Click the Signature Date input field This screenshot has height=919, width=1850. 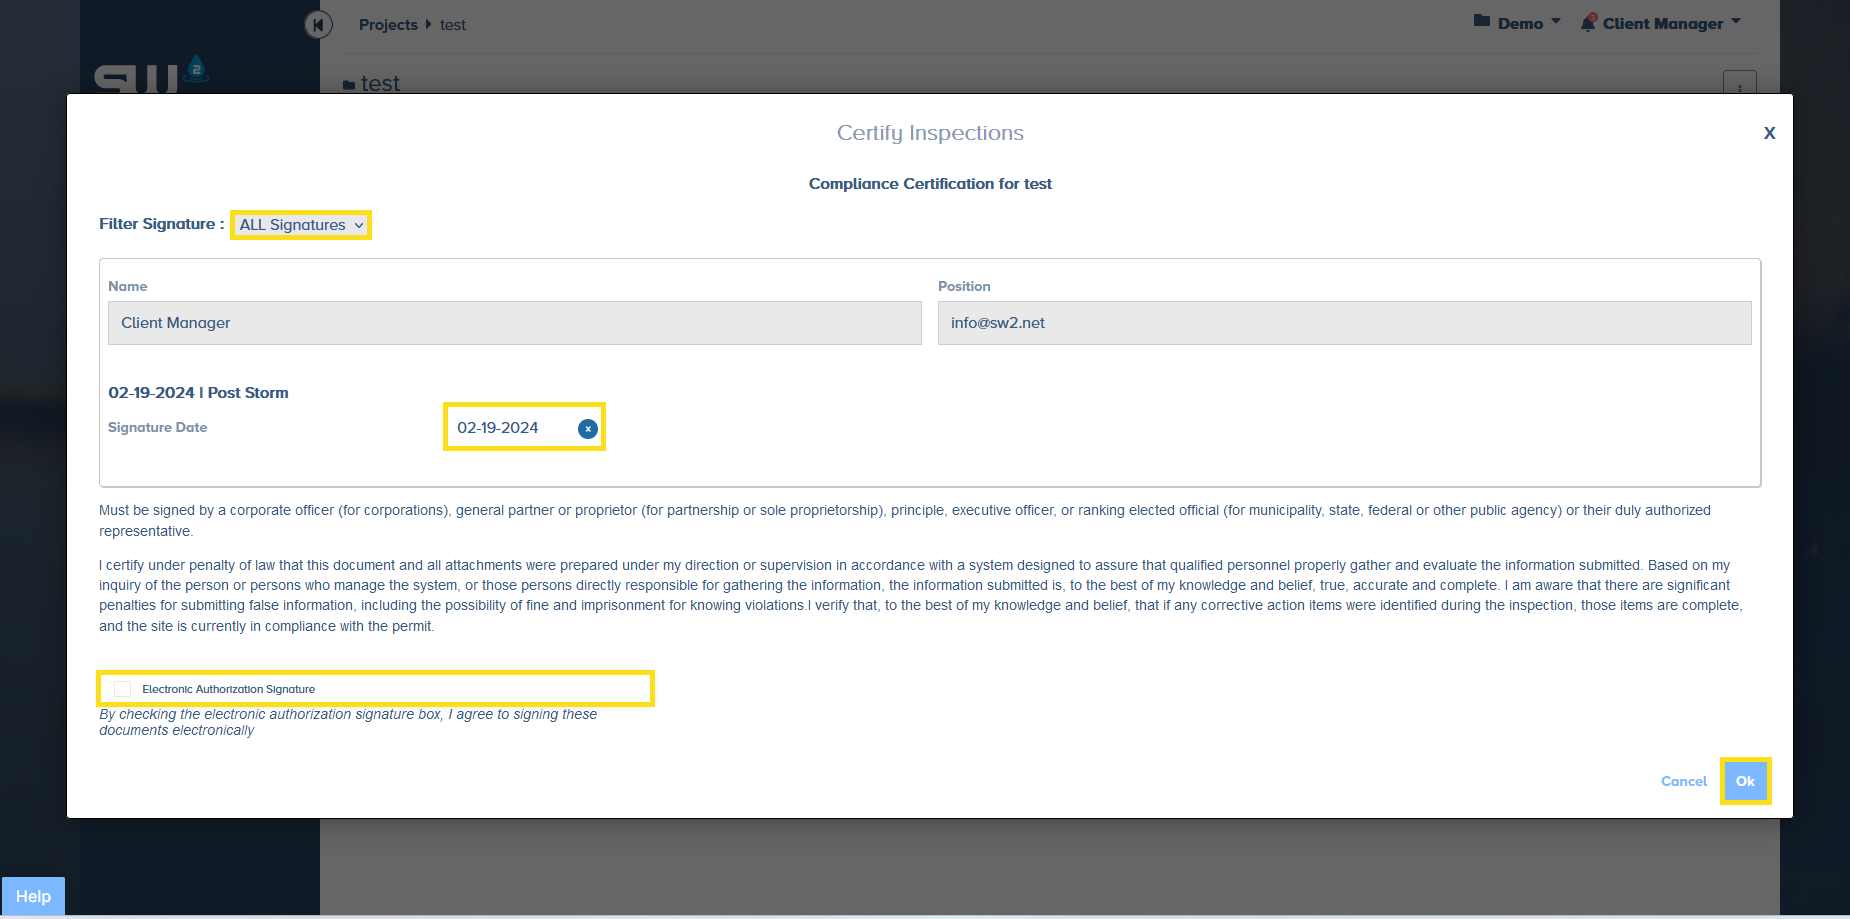(510, 428)
